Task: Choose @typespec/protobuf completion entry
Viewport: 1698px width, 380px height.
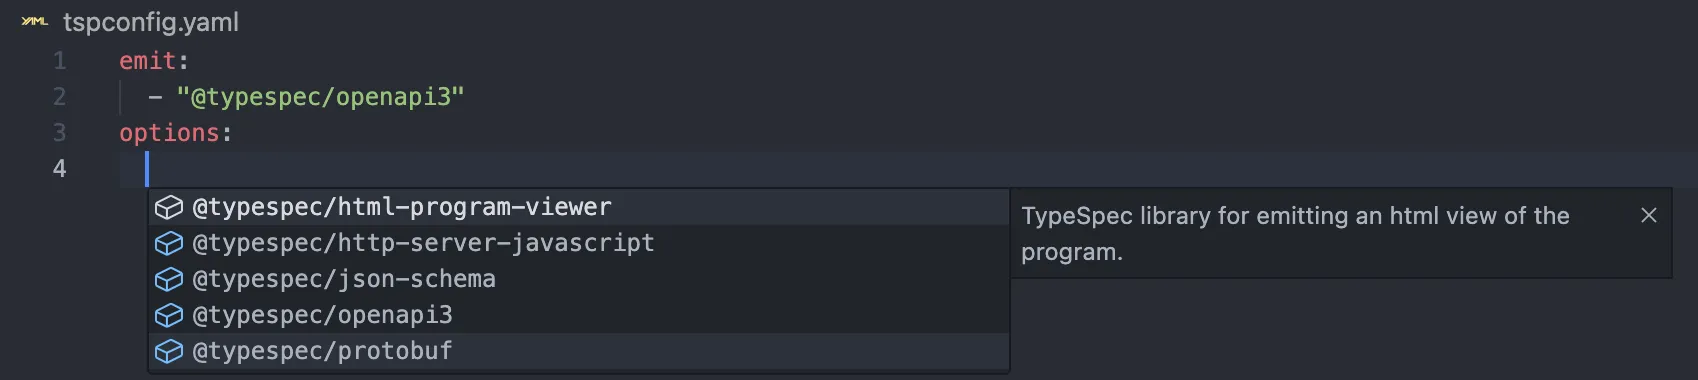Action: 579,351
